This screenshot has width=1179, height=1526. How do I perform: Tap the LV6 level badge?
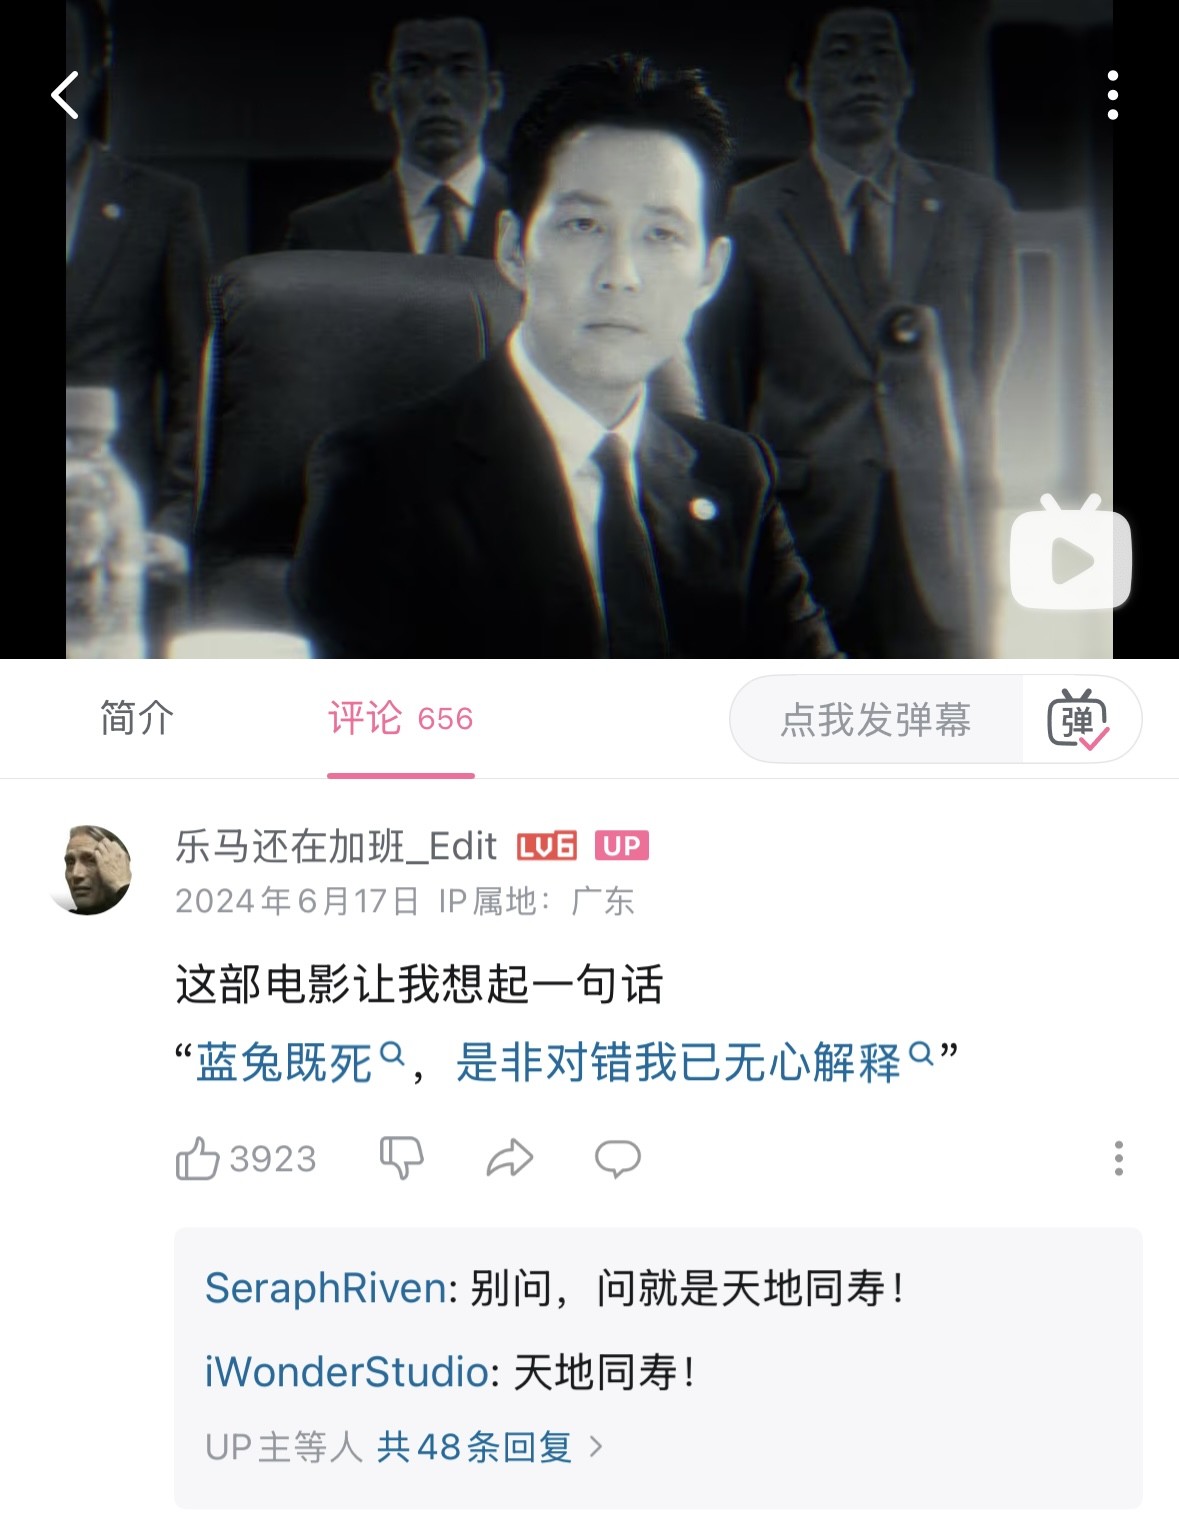547,846
